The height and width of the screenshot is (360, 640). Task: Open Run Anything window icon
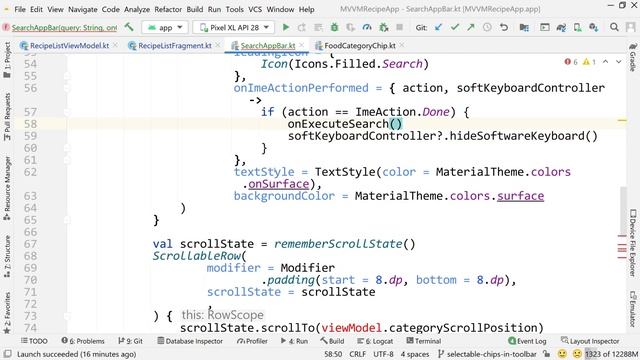(x=544, y=27)
